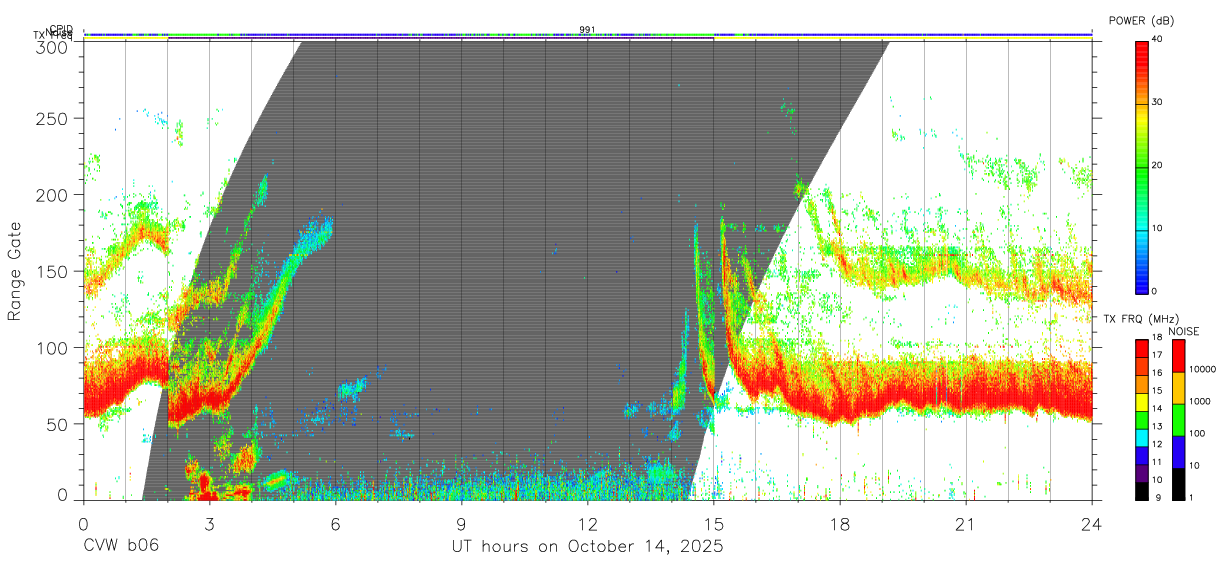Click the 9 hour x-axis tick label
This screenshot has height=567, width=1228.
pyautogui.click(x=462, y=524)
